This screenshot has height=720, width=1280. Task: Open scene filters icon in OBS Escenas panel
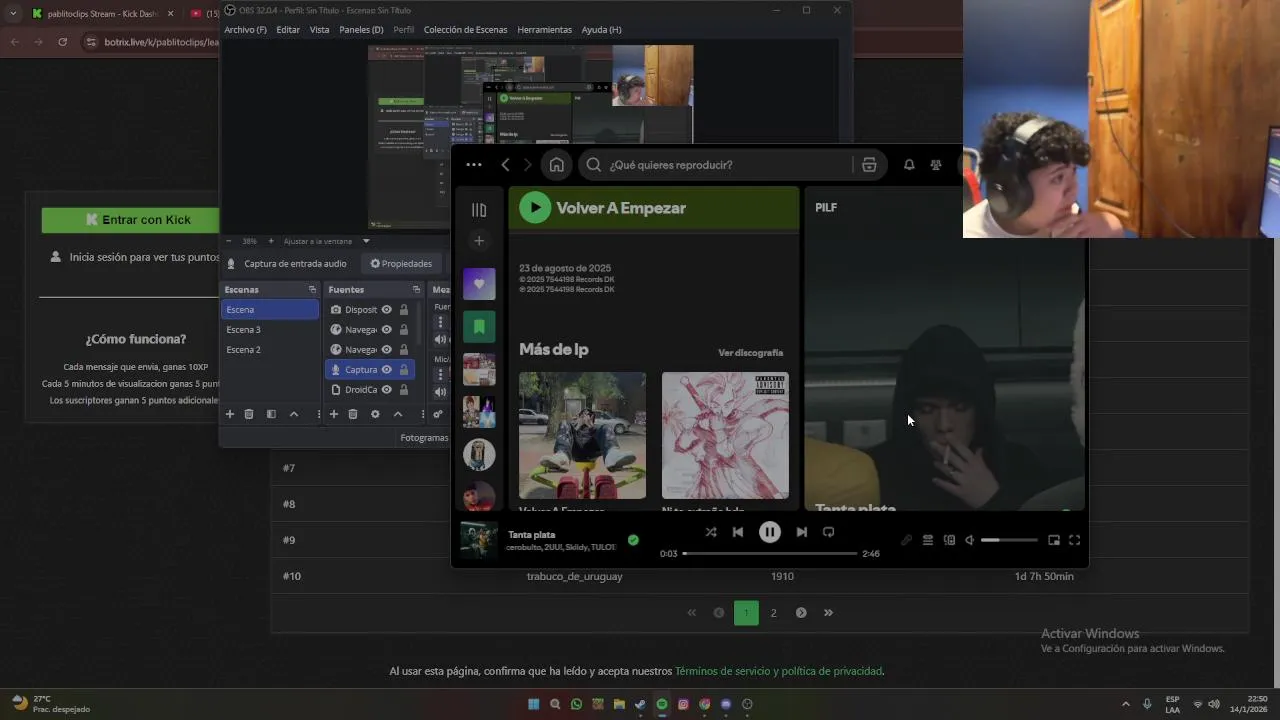click(271, 414)
